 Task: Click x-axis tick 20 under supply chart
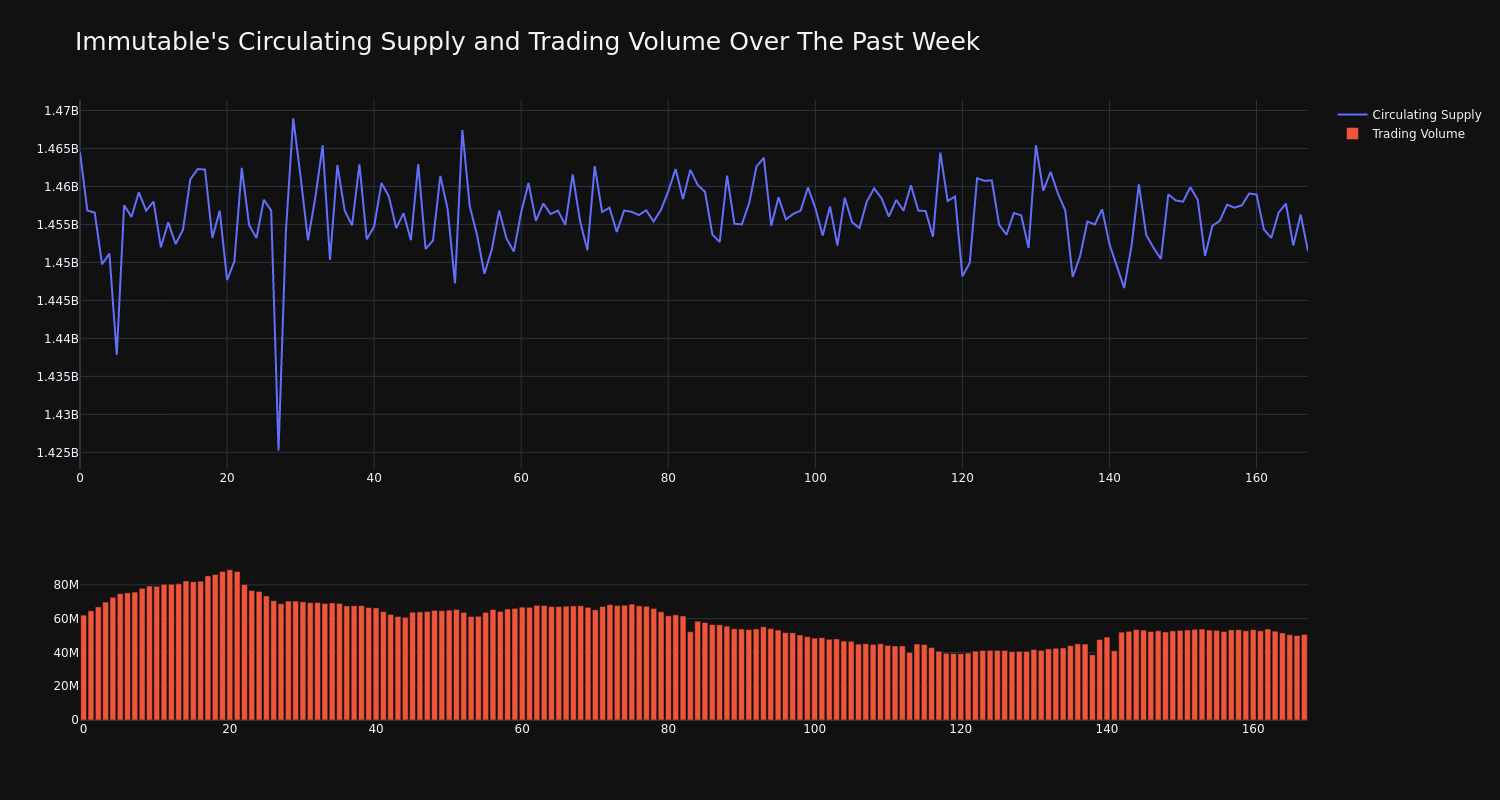point(227,478)
